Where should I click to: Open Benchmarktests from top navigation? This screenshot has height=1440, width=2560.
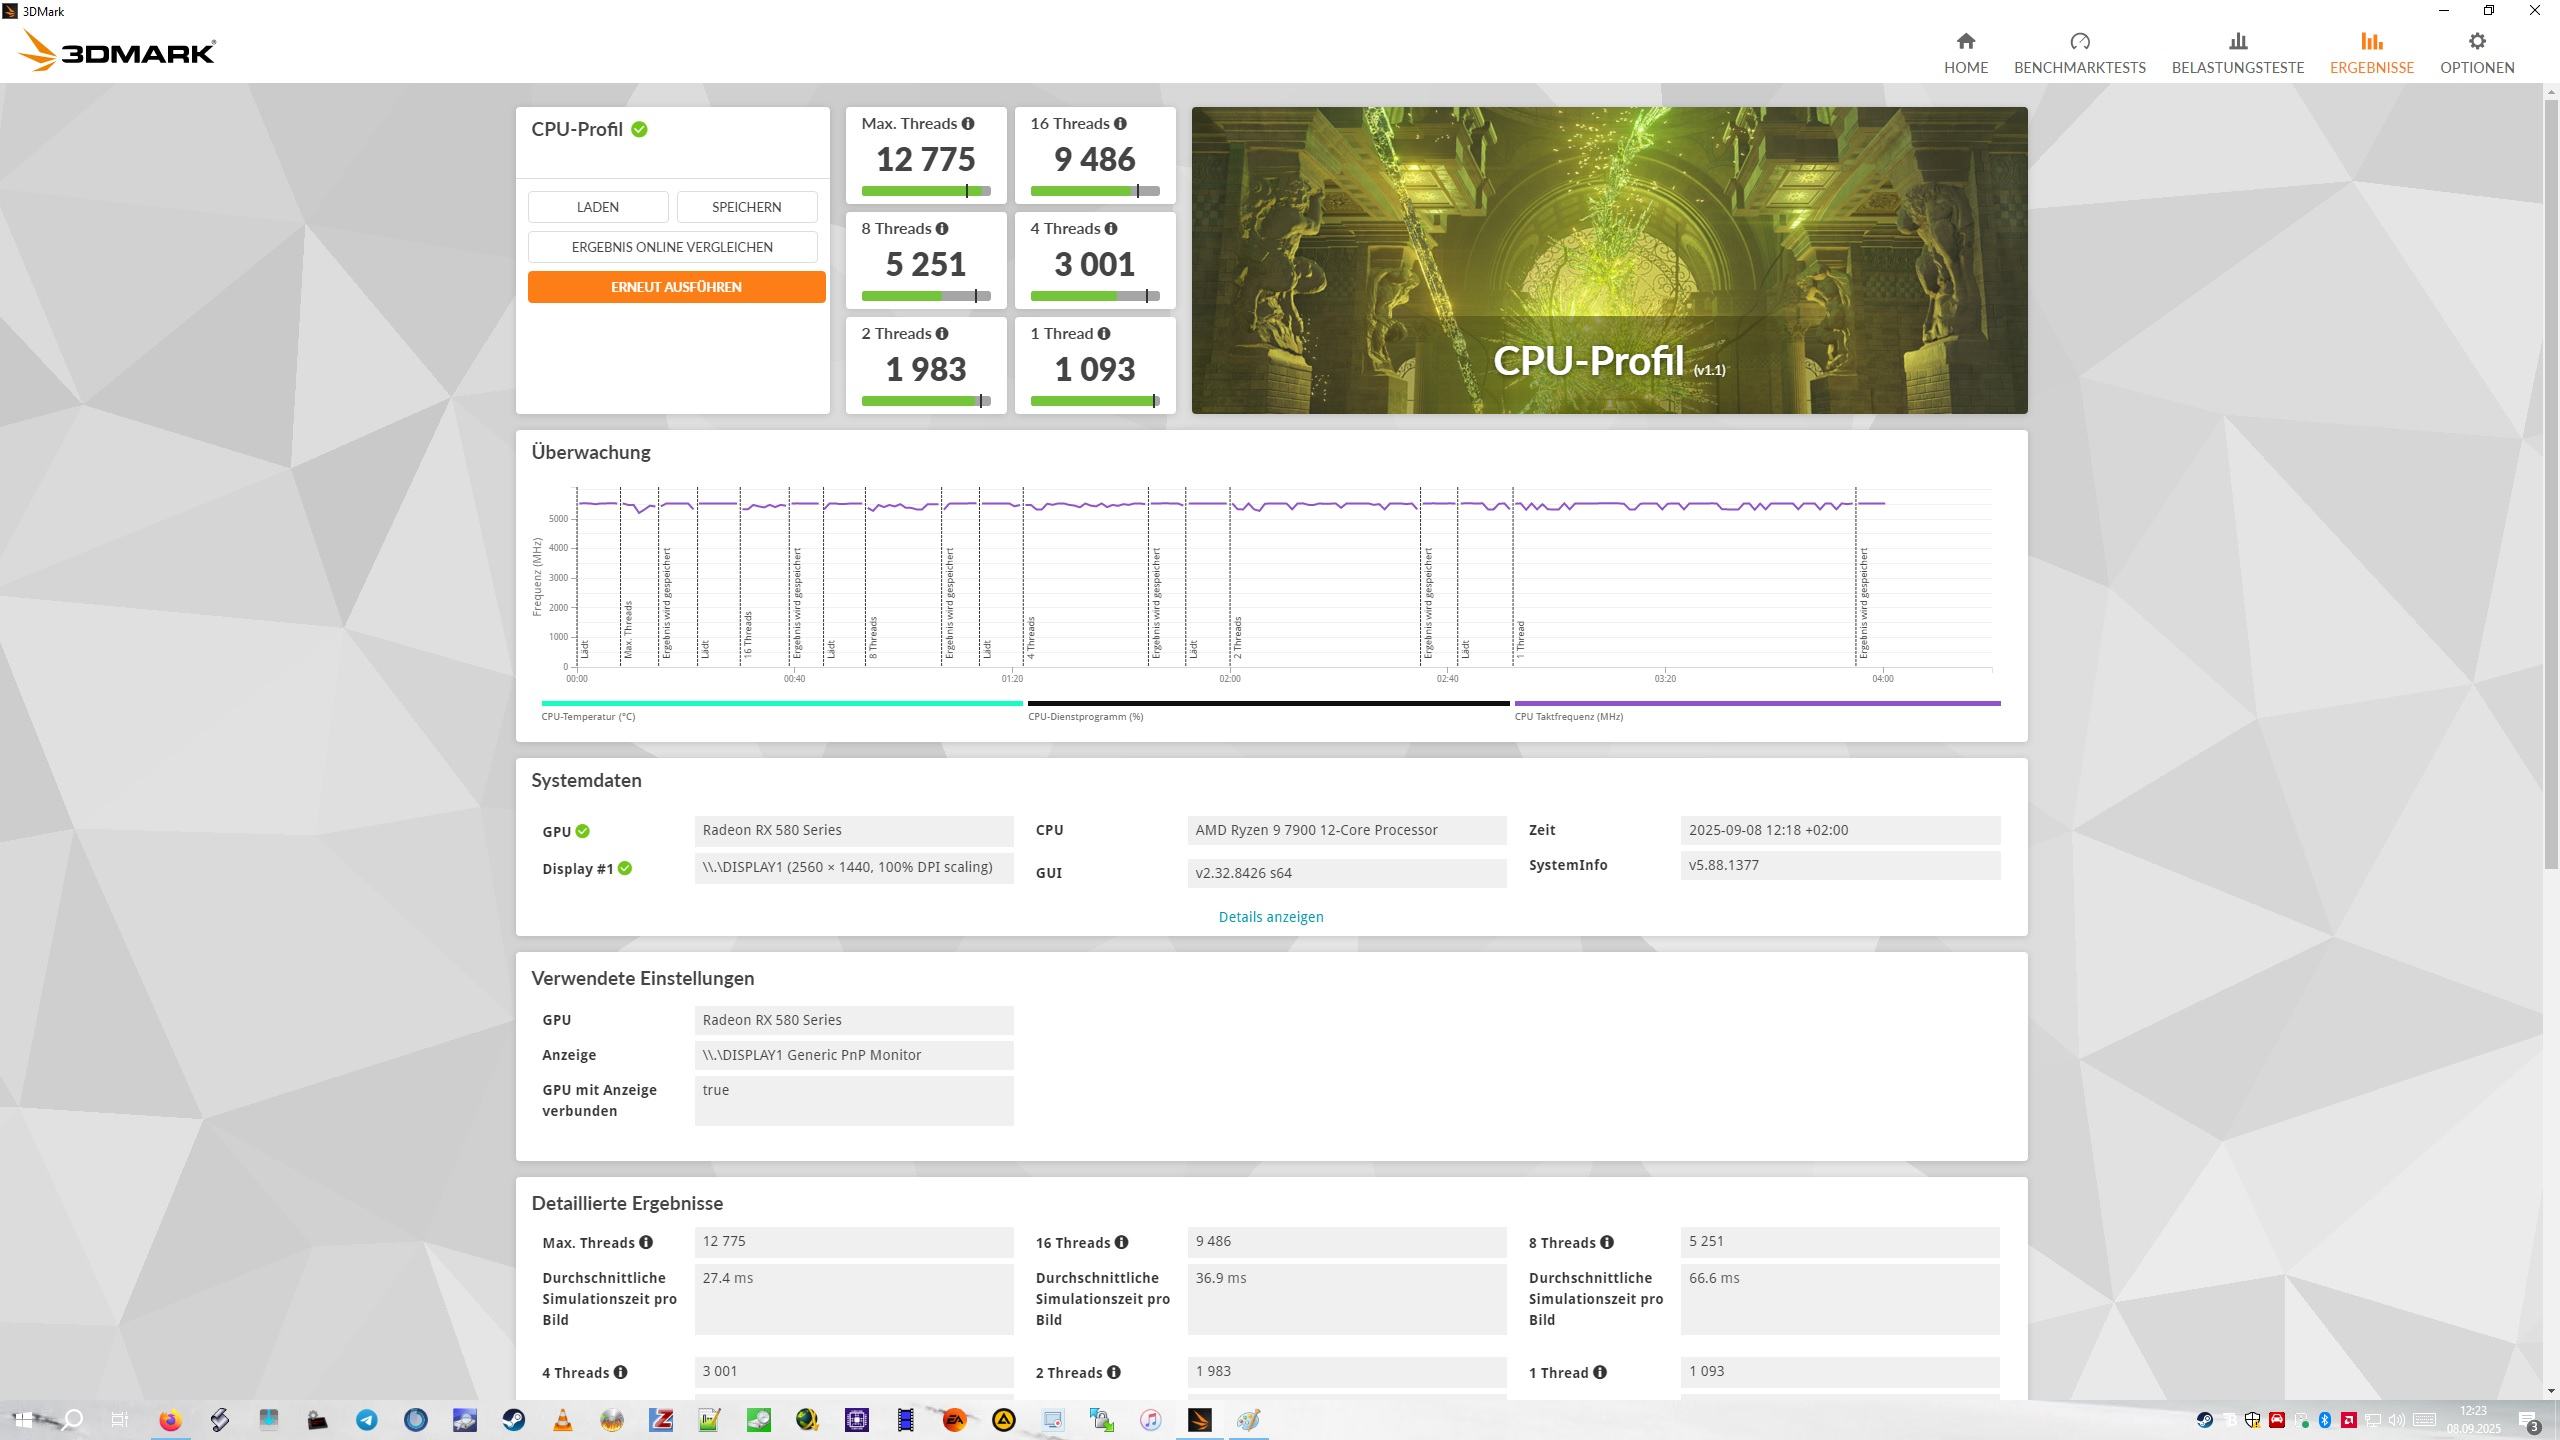click(2079, 52)
